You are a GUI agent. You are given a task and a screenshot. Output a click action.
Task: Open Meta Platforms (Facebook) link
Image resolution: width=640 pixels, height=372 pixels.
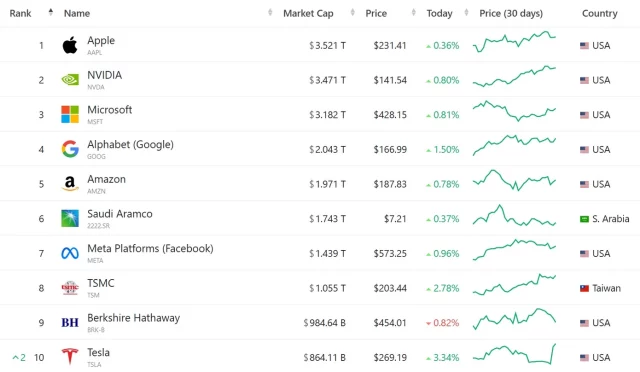[x=150, y=248]
